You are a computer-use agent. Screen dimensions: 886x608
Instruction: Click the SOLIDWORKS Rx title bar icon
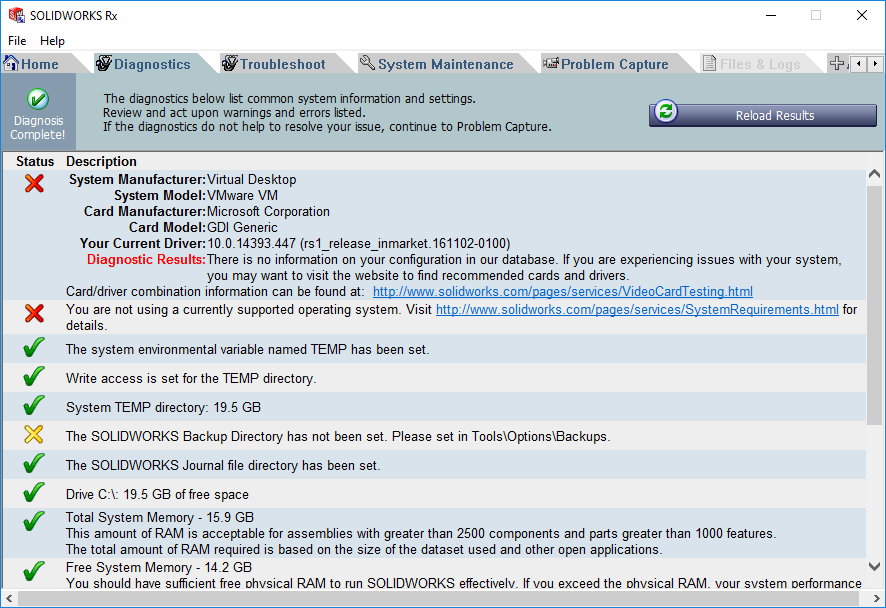[x=16, y=15]
